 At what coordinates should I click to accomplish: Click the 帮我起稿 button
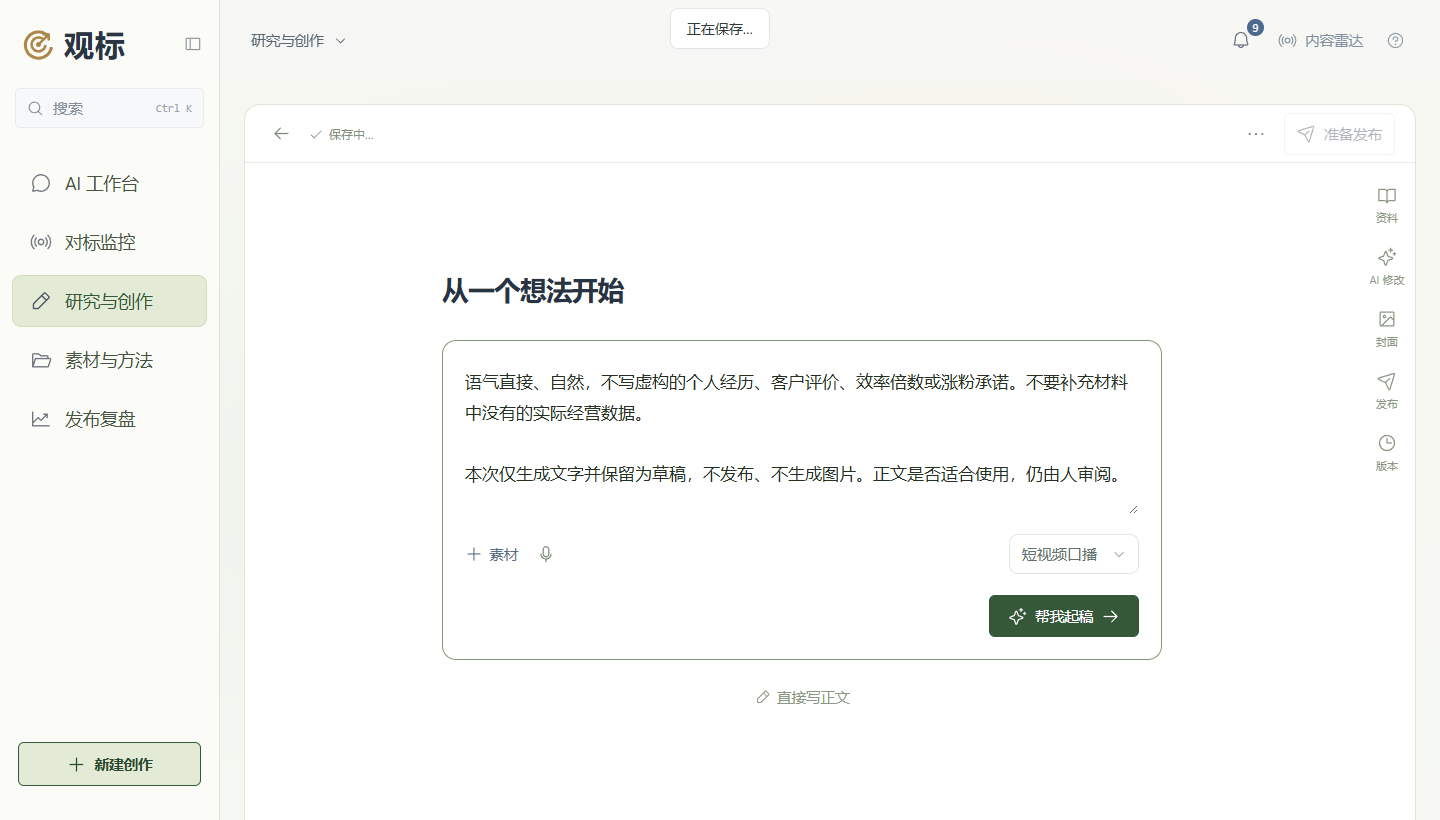pyautogui.click(x=1064, y=616)
